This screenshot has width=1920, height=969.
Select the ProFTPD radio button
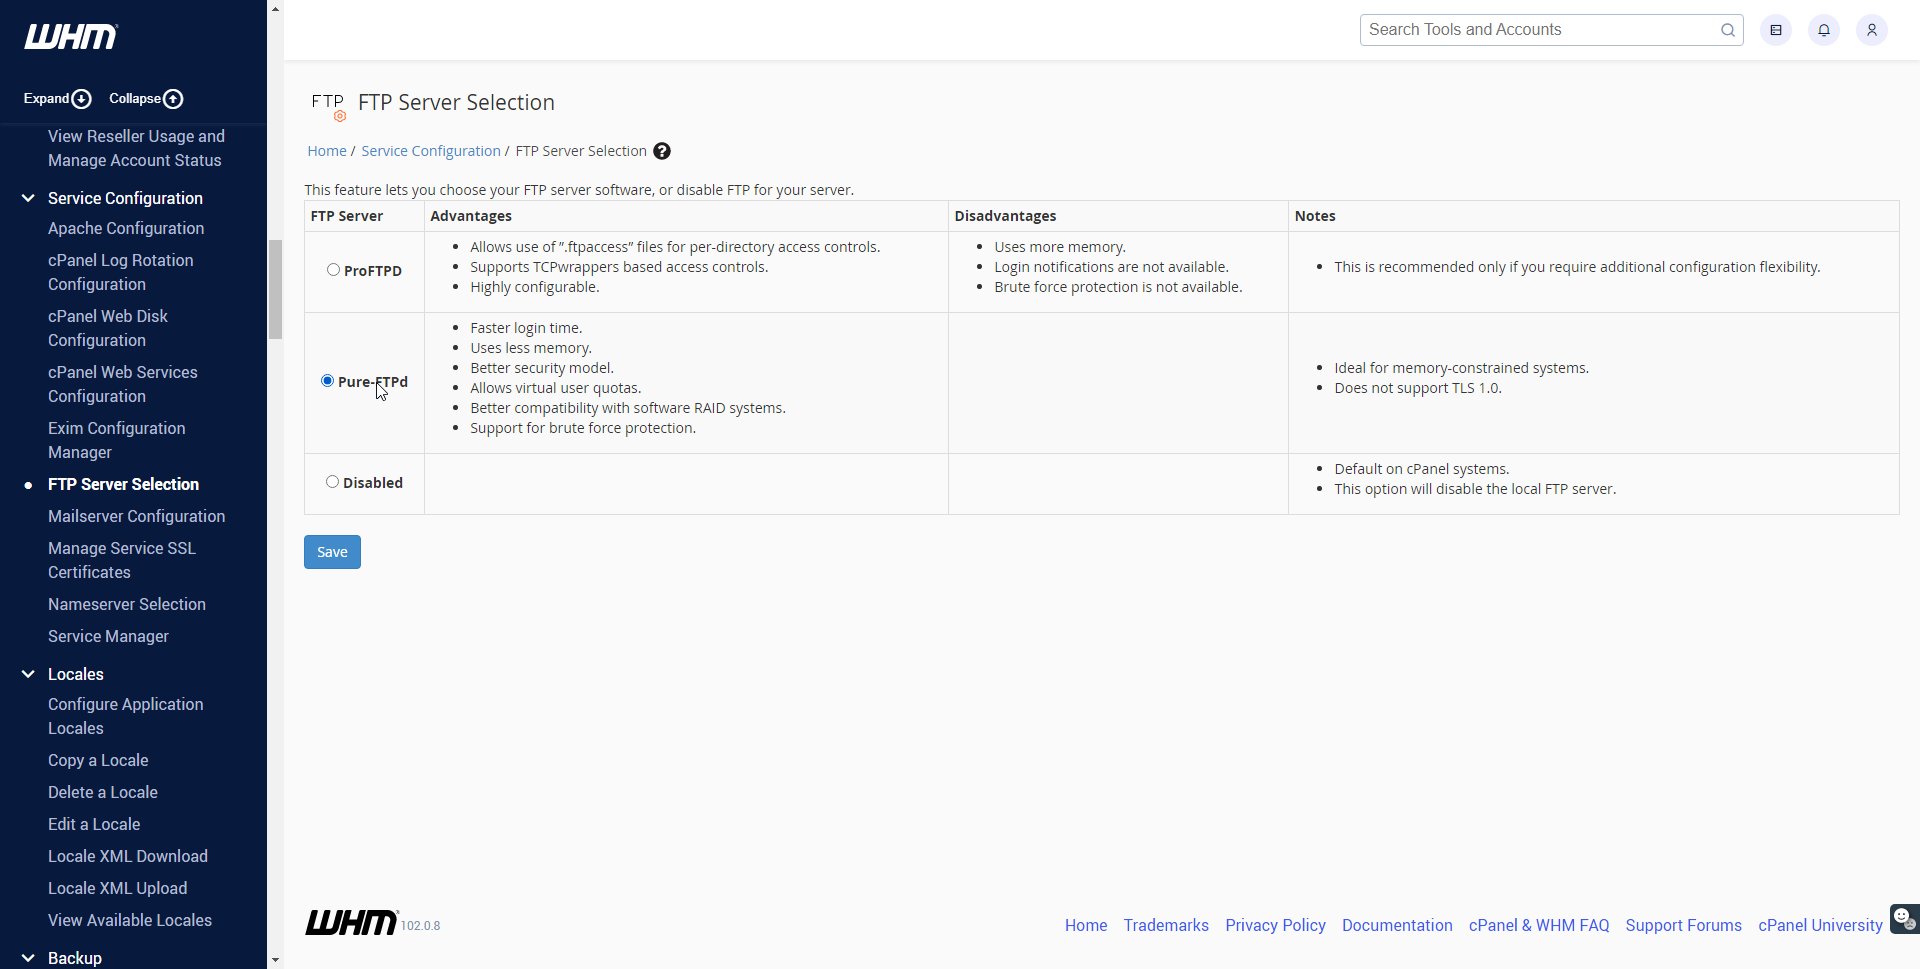[333, 270]
